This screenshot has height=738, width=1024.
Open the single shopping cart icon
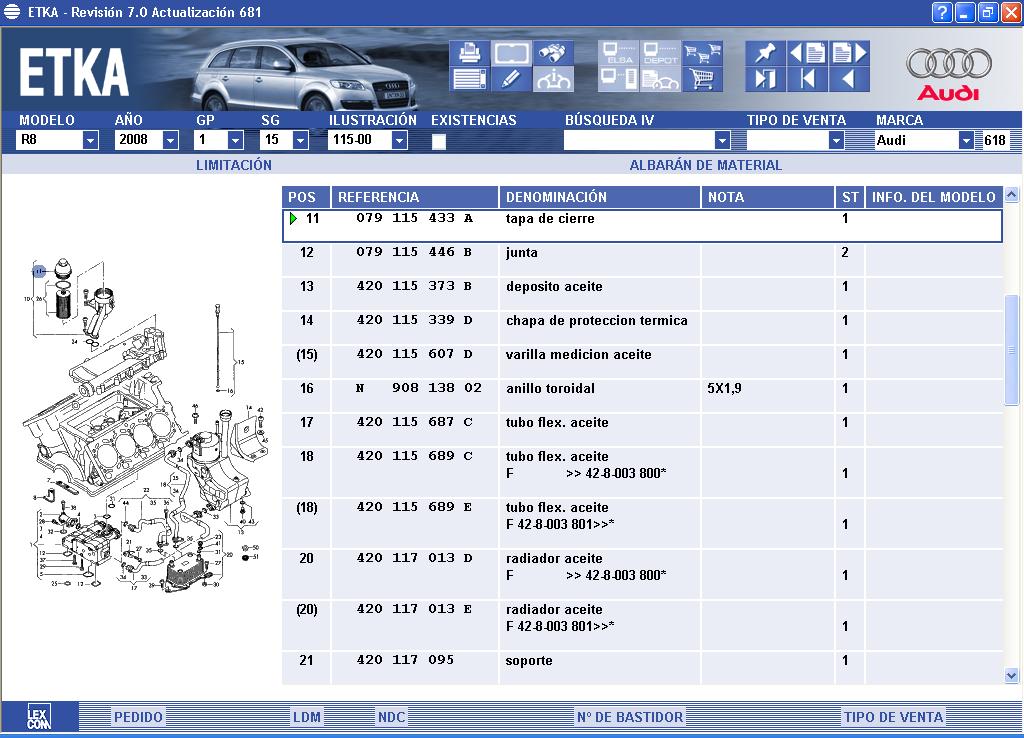click(702, 79)
